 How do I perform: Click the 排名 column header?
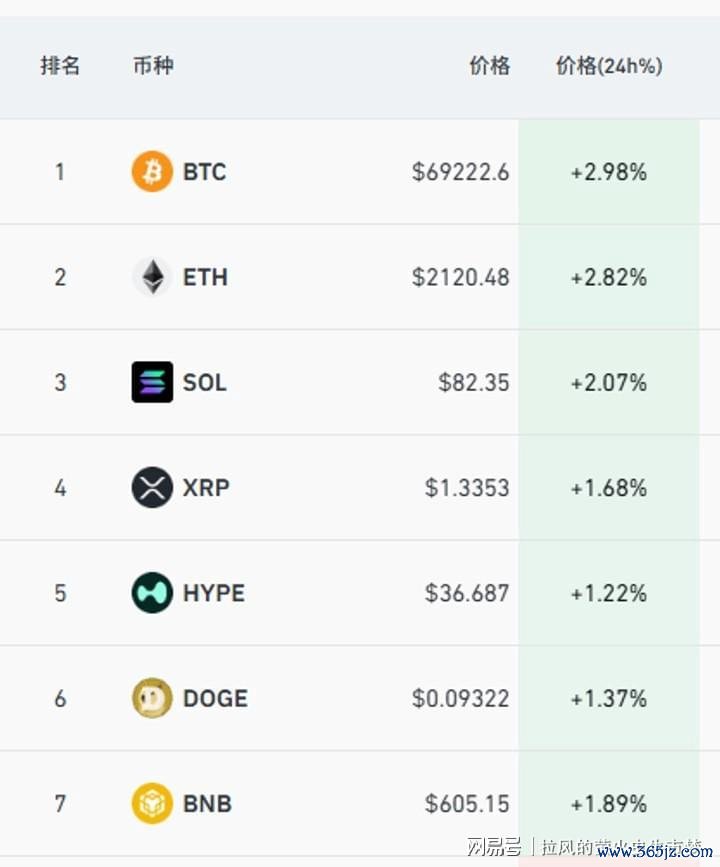pyautogui.click(x=60, y=66)
